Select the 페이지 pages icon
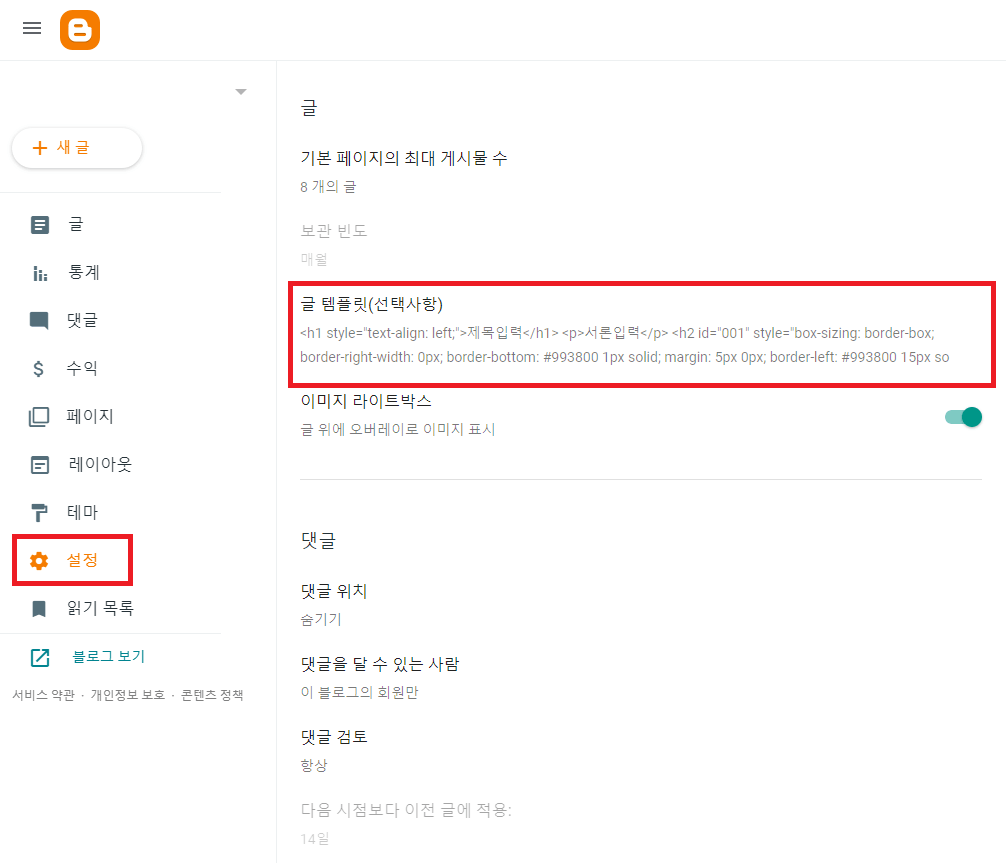Image resolution: width=1006 pixels, height=863 pixels. tap(39, 416)
